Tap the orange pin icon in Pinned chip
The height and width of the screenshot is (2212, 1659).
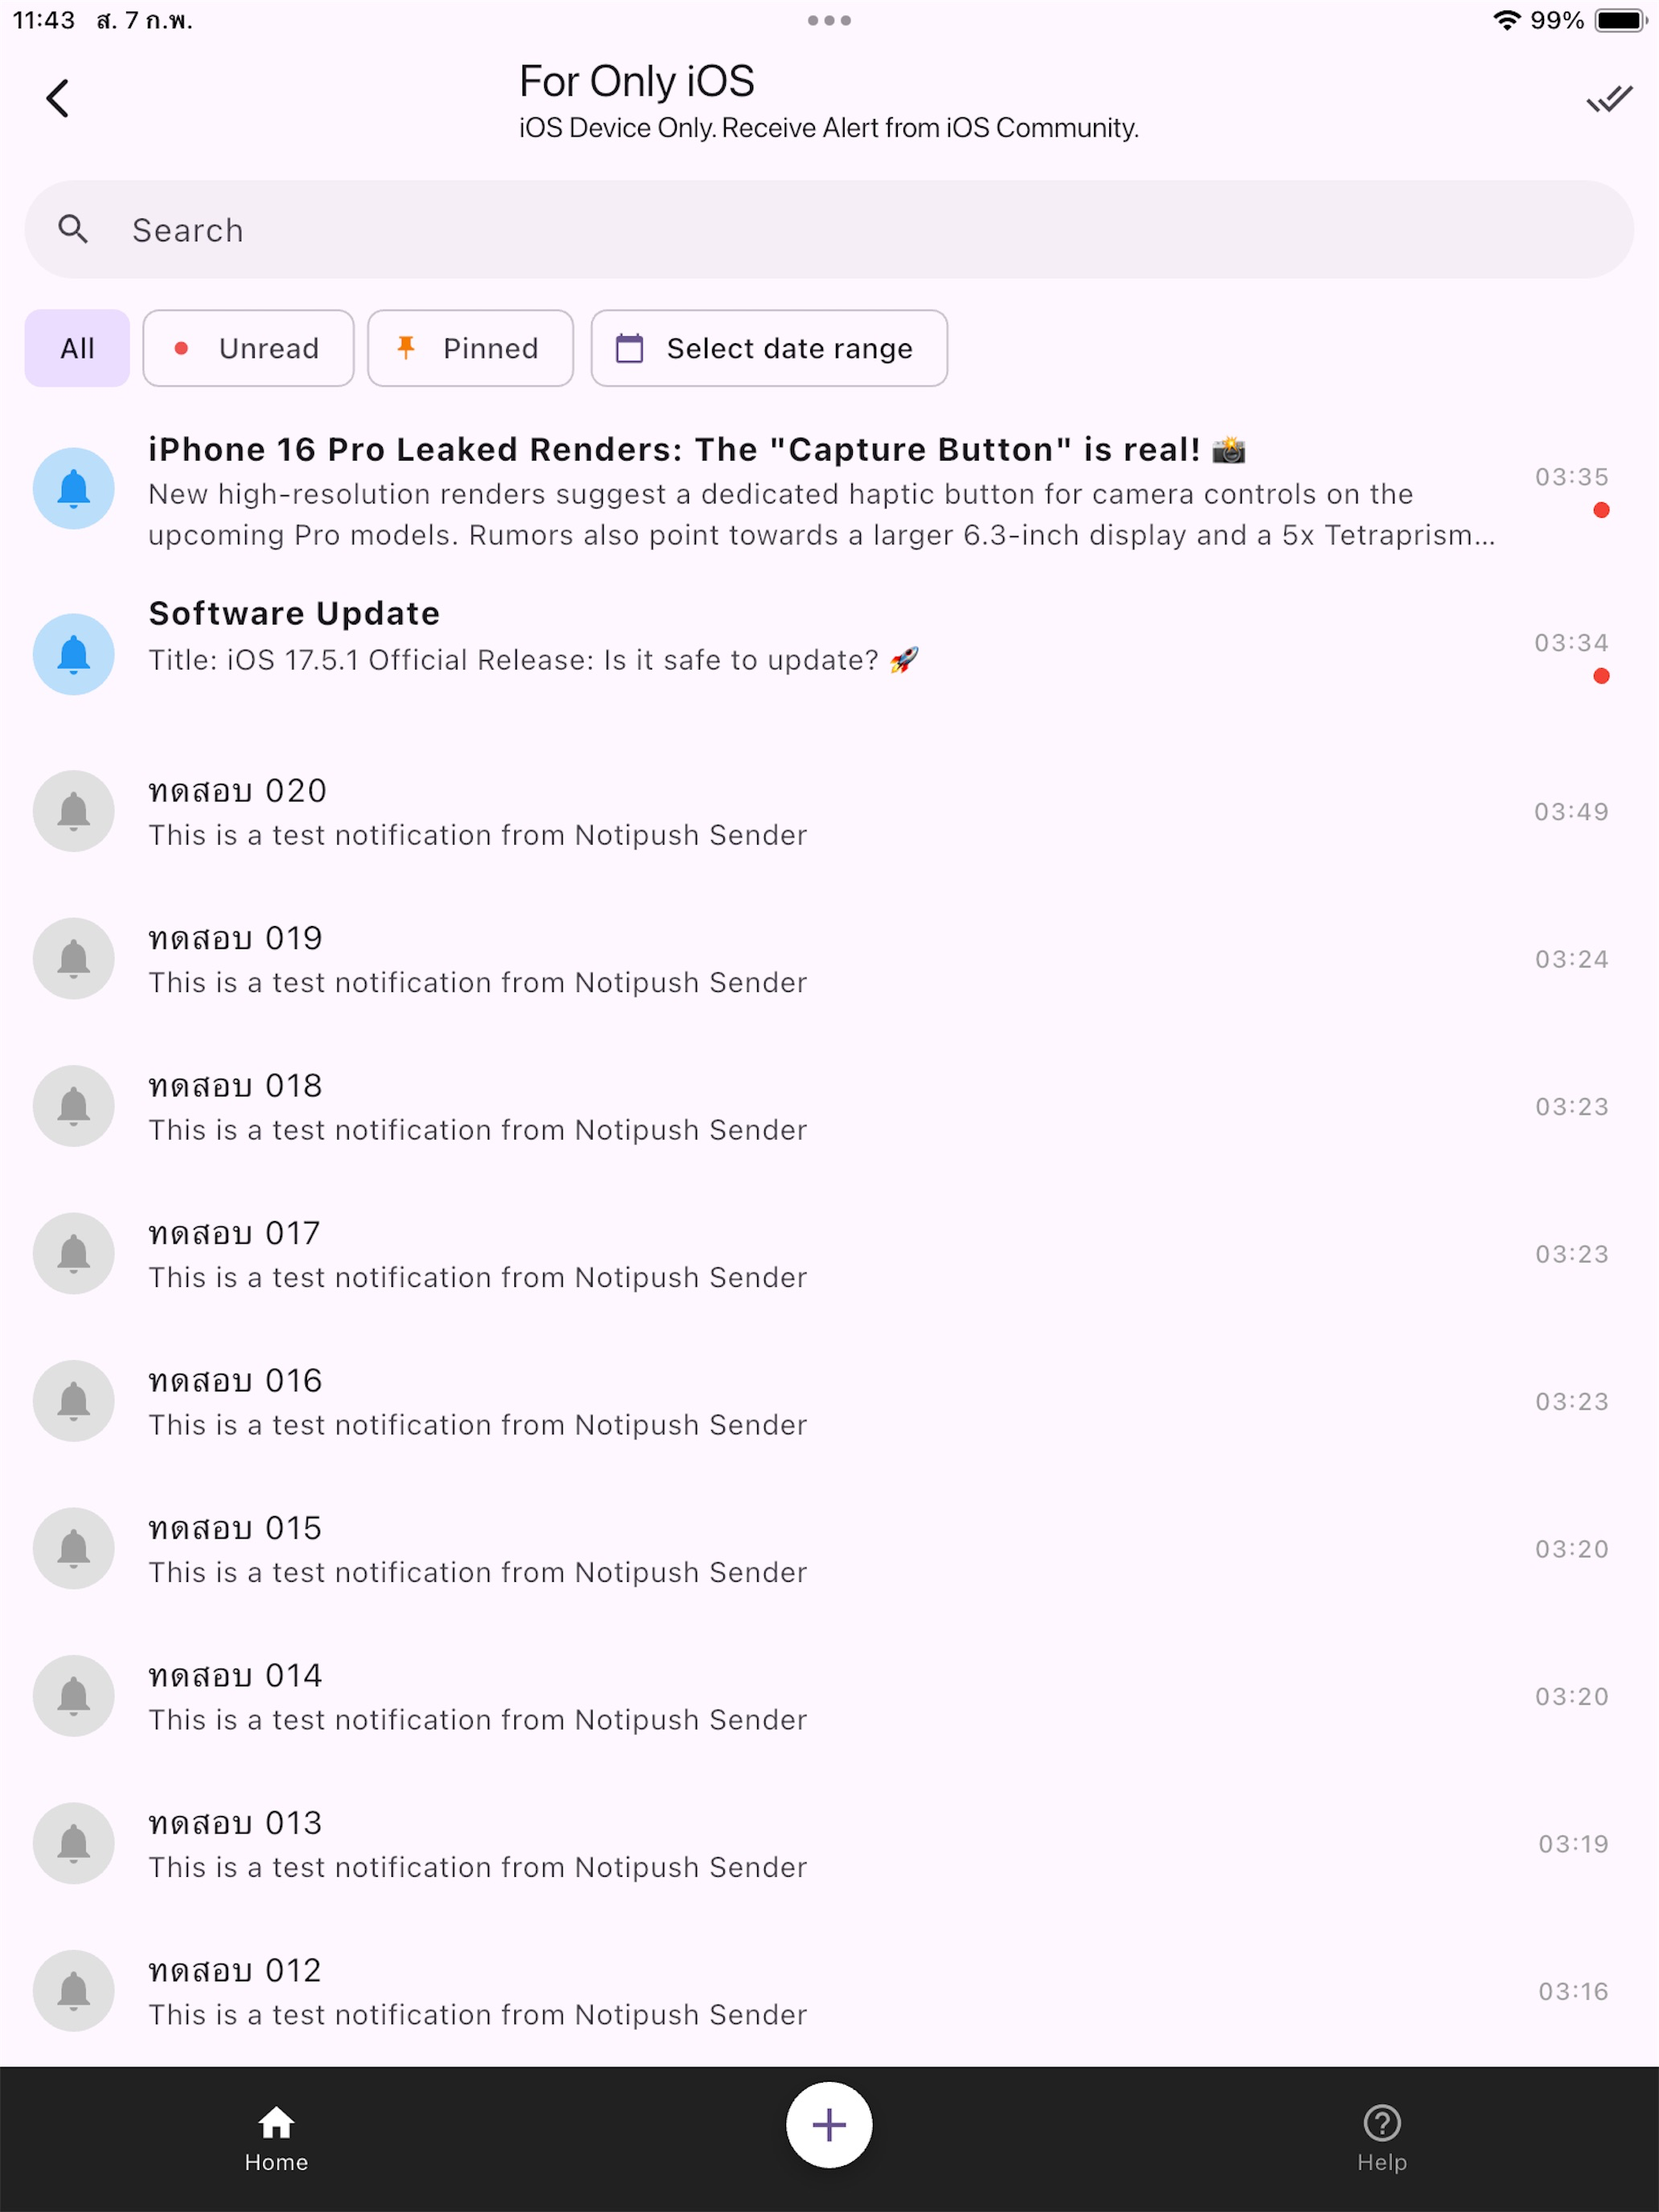406,347
